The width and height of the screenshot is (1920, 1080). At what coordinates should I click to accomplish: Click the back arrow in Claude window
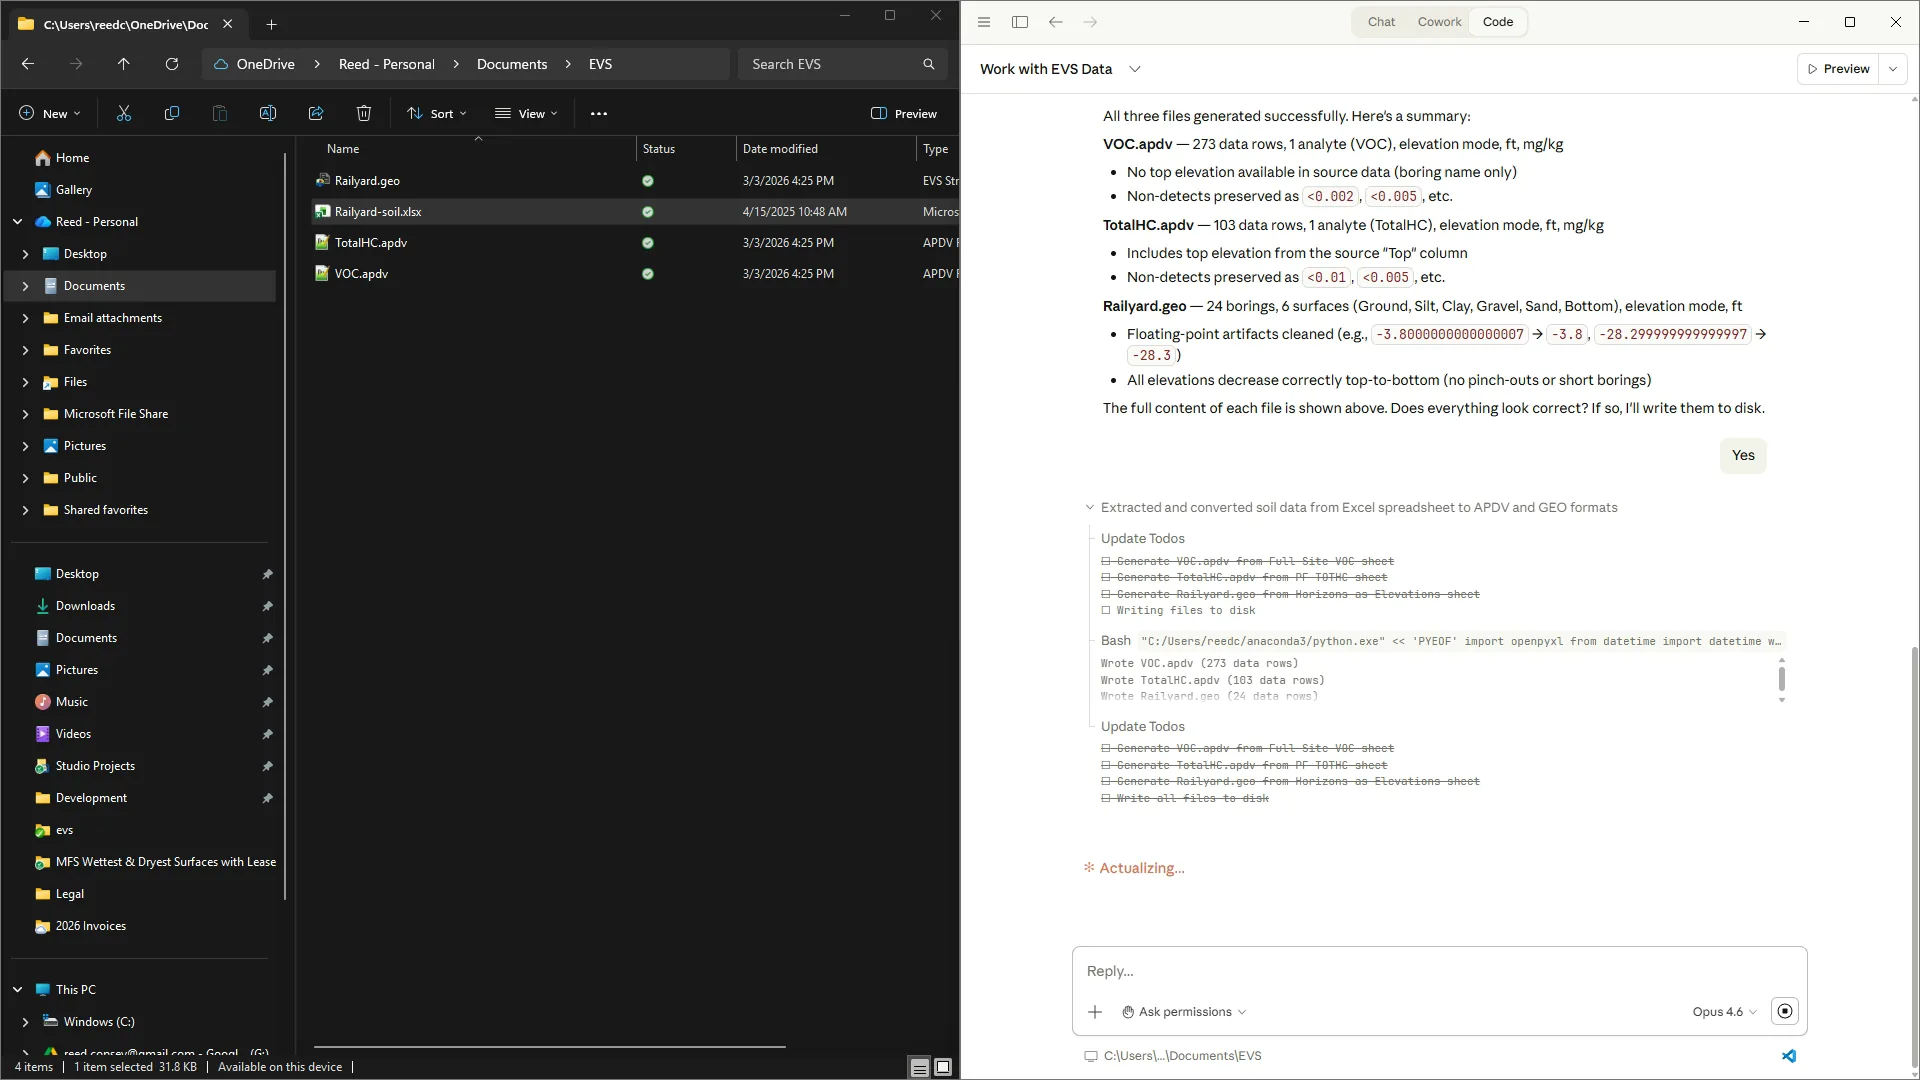(1056, 22)
